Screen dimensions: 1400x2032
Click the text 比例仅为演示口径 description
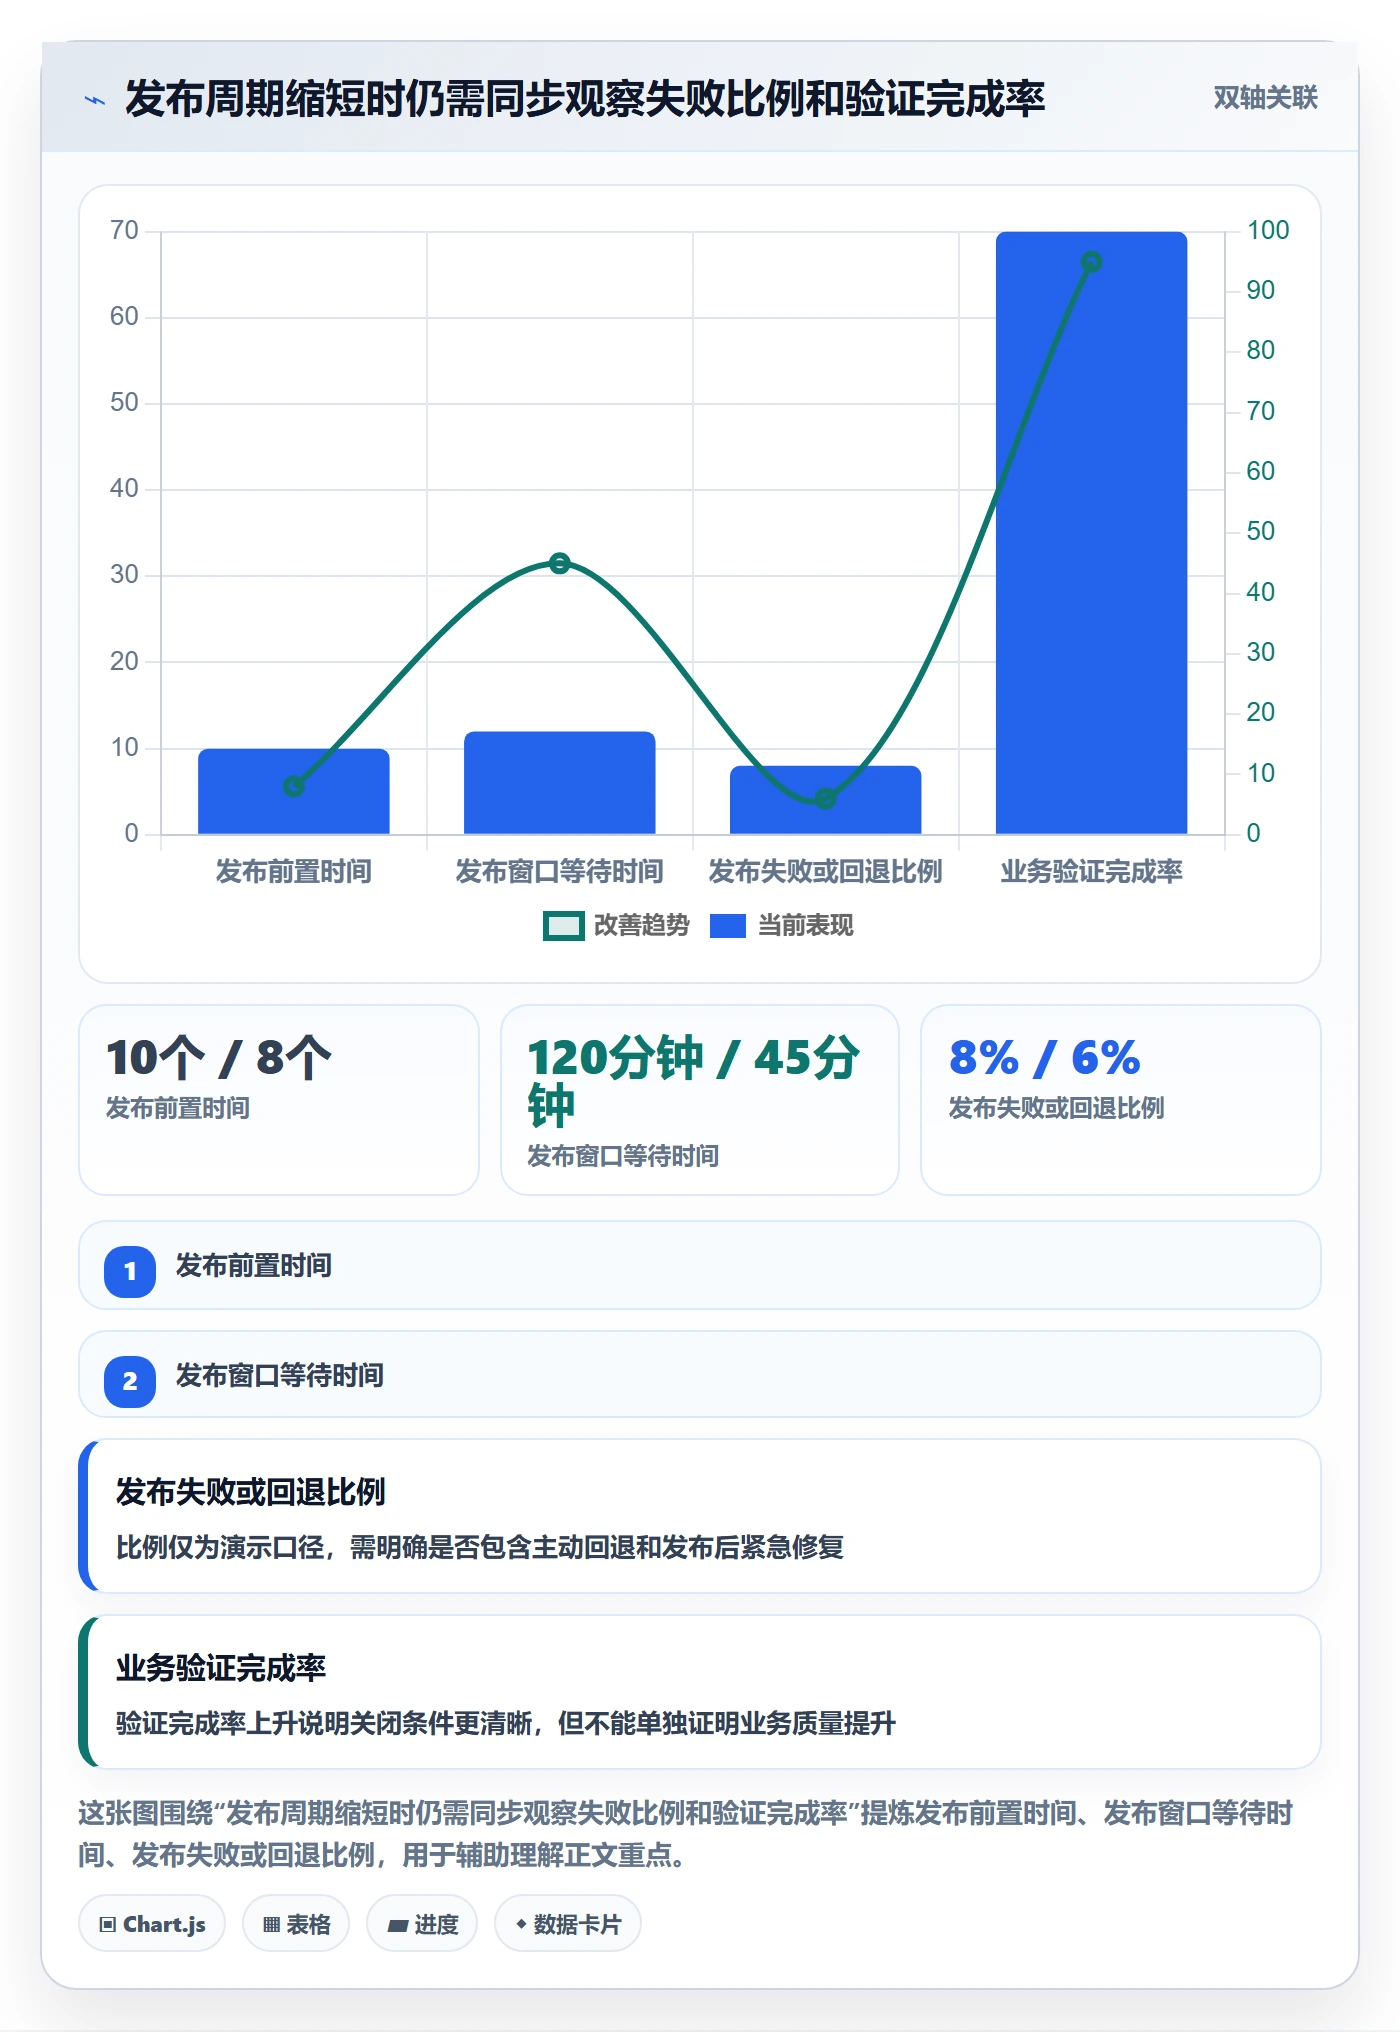coord(480,1547)
